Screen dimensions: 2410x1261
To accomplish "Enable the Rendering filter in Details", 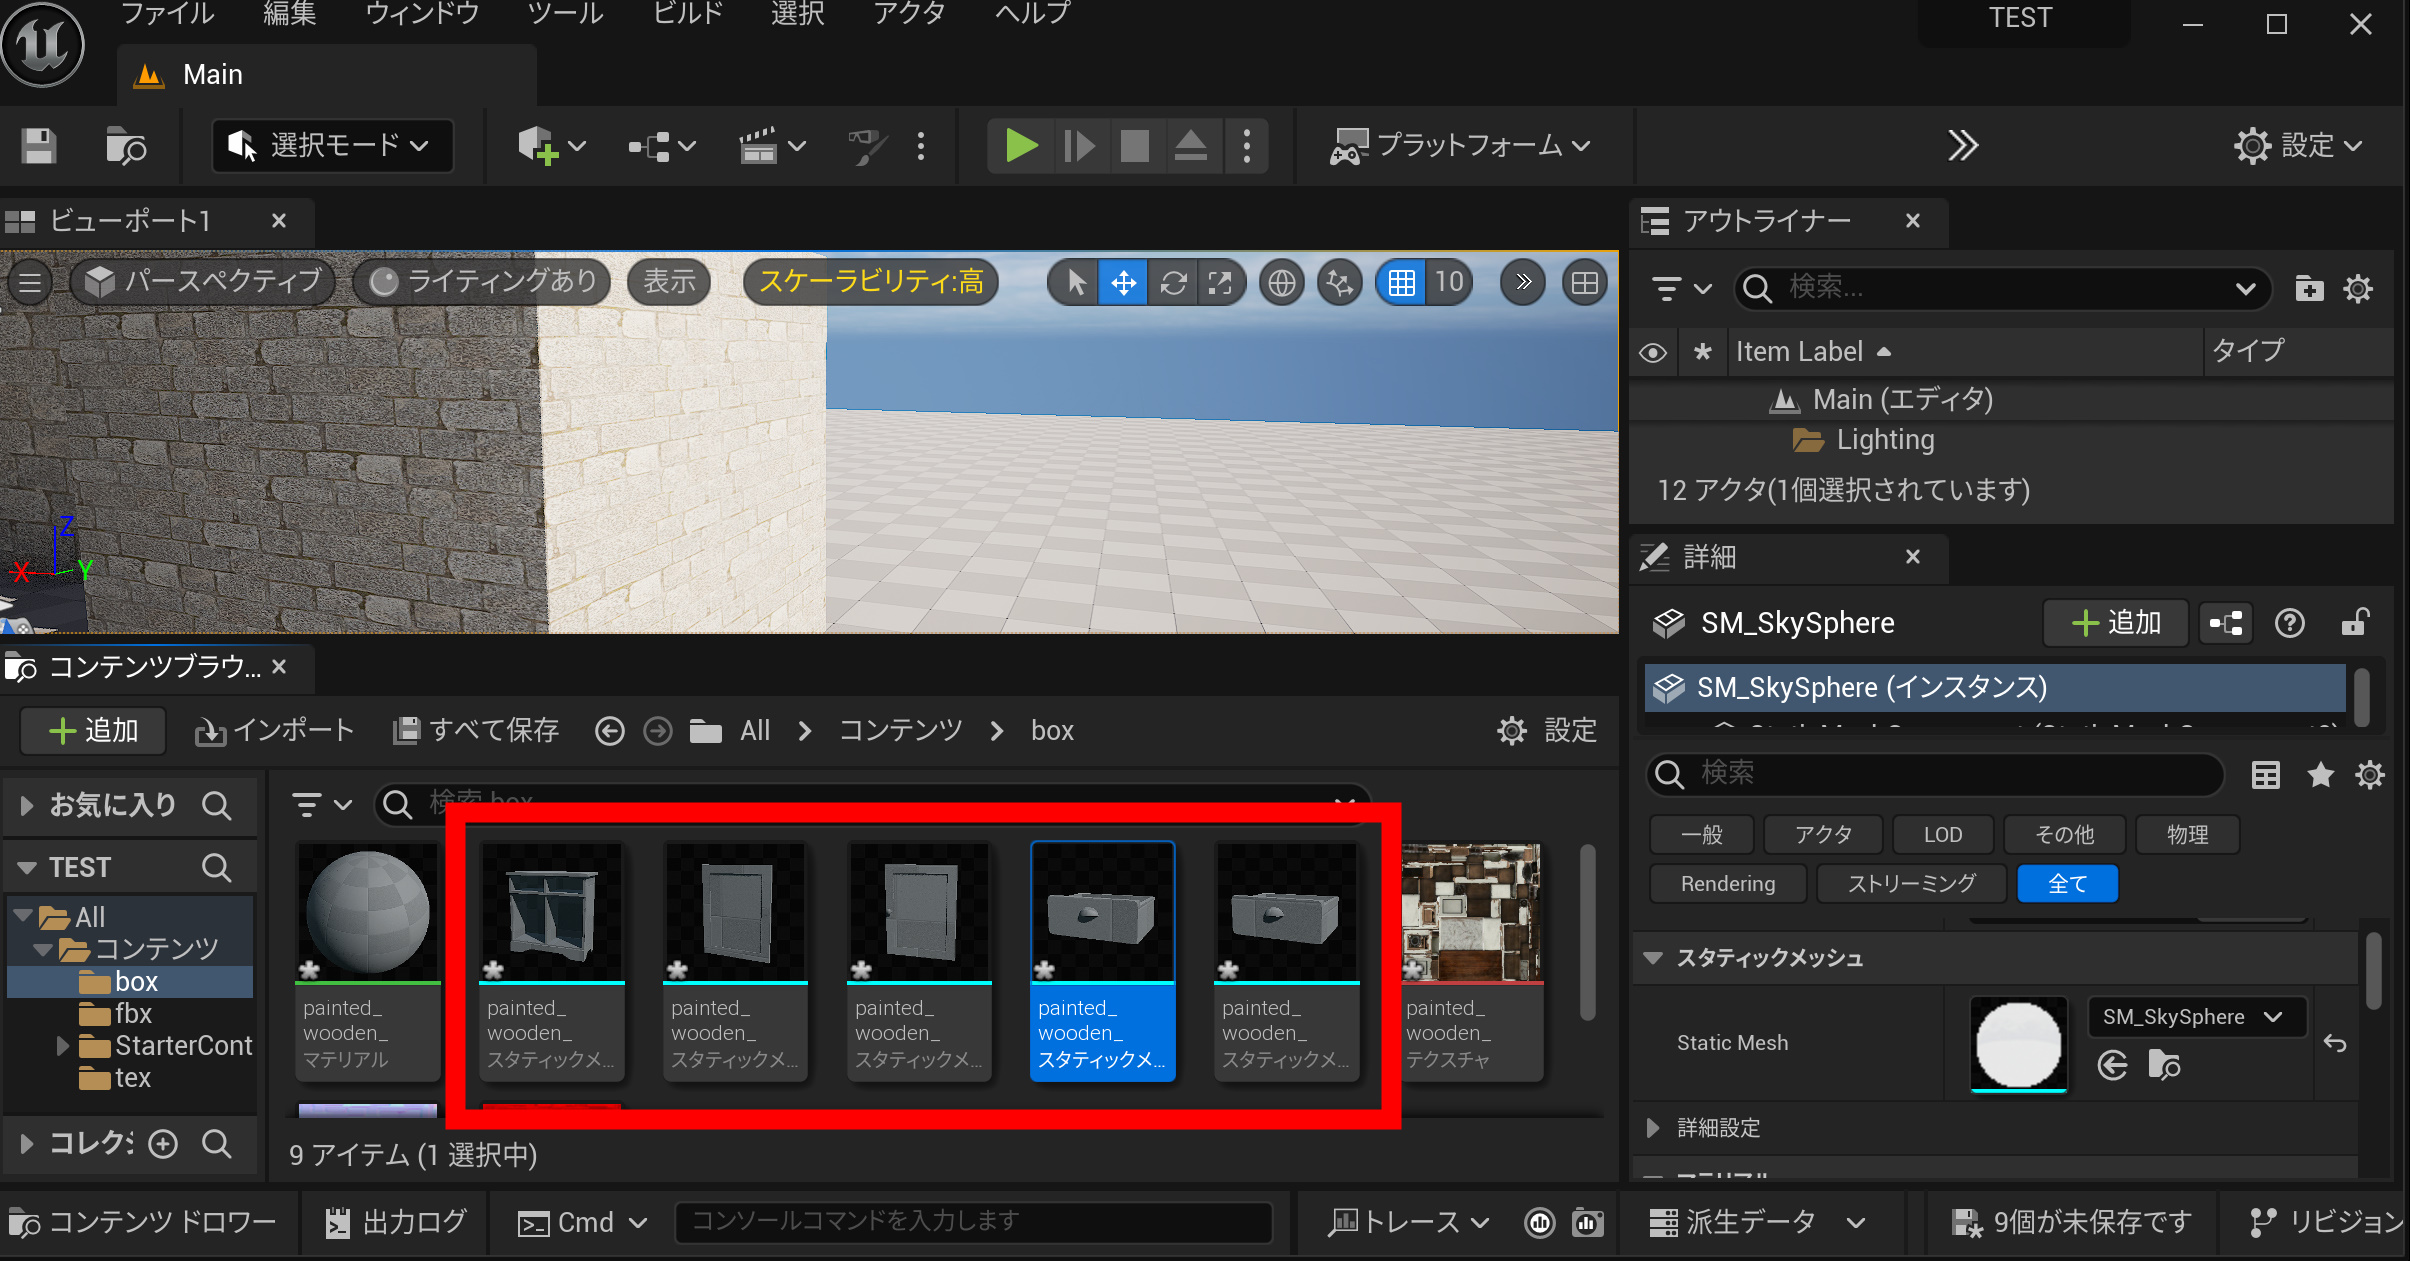I will click(x=1727, y=884).
